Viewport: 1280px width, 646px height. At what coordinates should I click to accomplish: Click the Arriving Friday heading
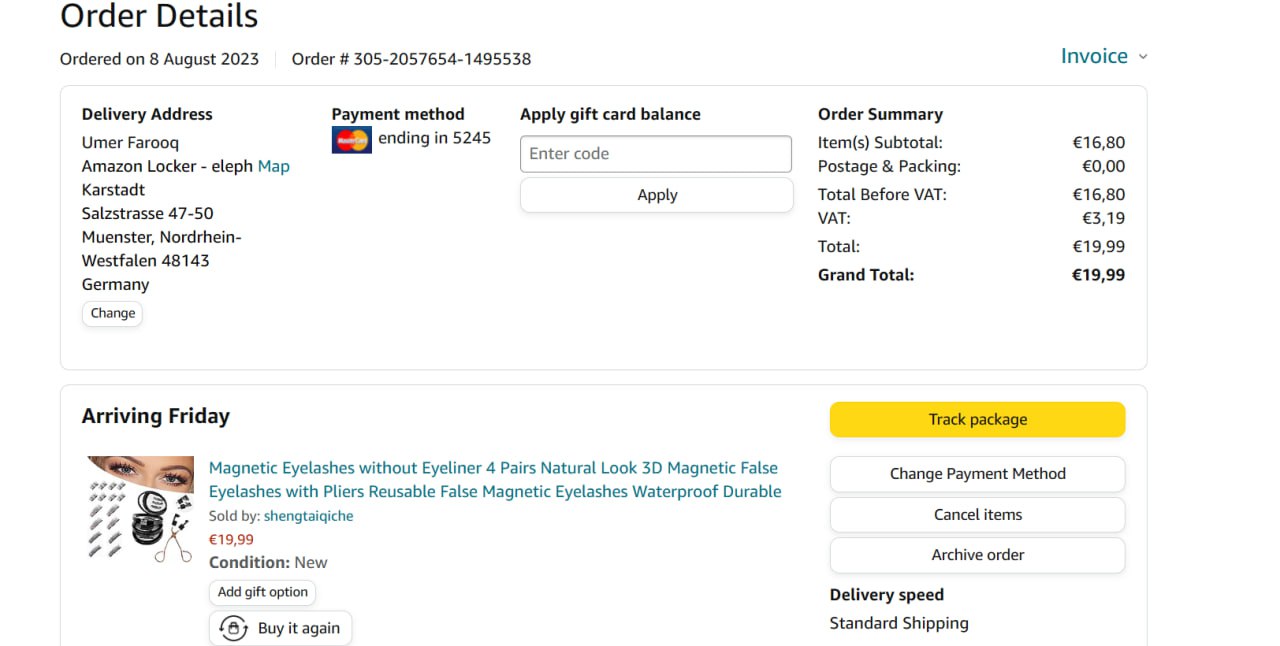156,416
